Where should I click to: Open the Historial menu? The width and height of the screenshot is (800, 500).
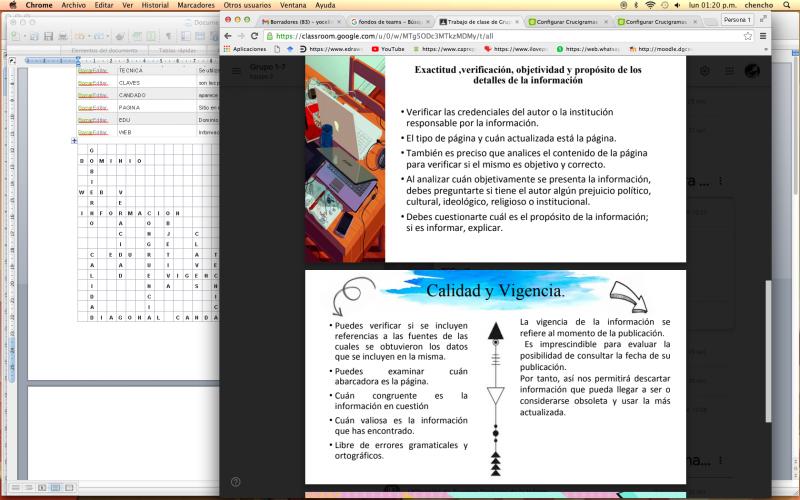(x=155, y=5)
